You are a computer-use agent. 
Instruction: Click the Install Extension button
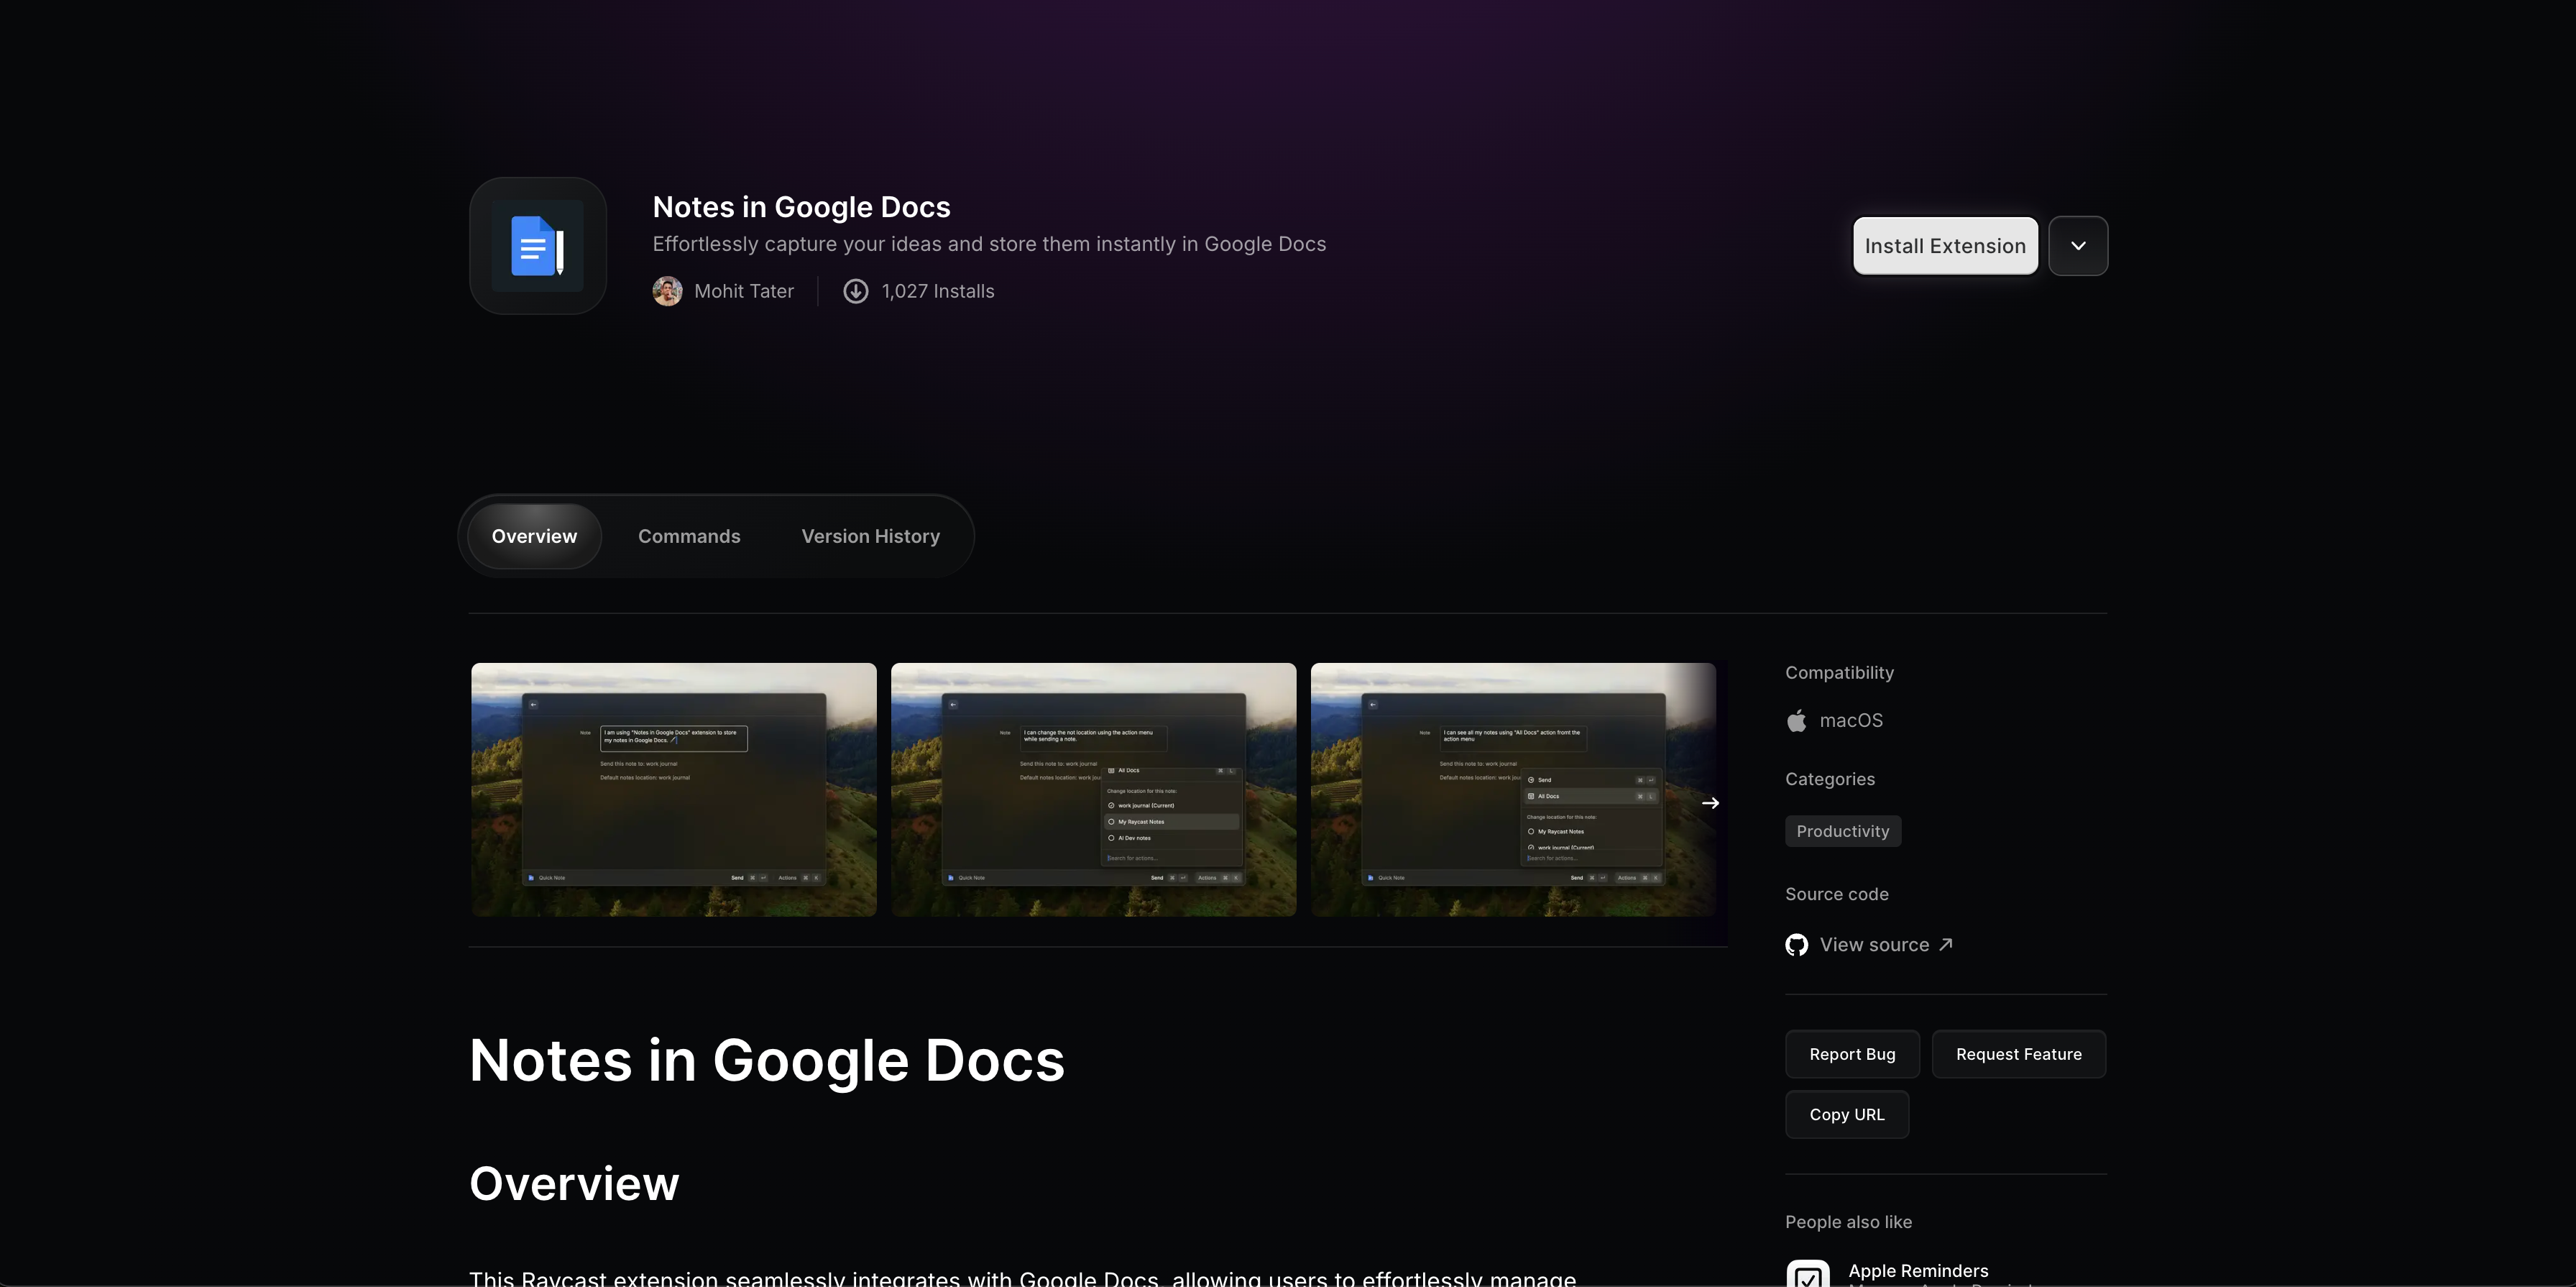(x=1944, y=245)
